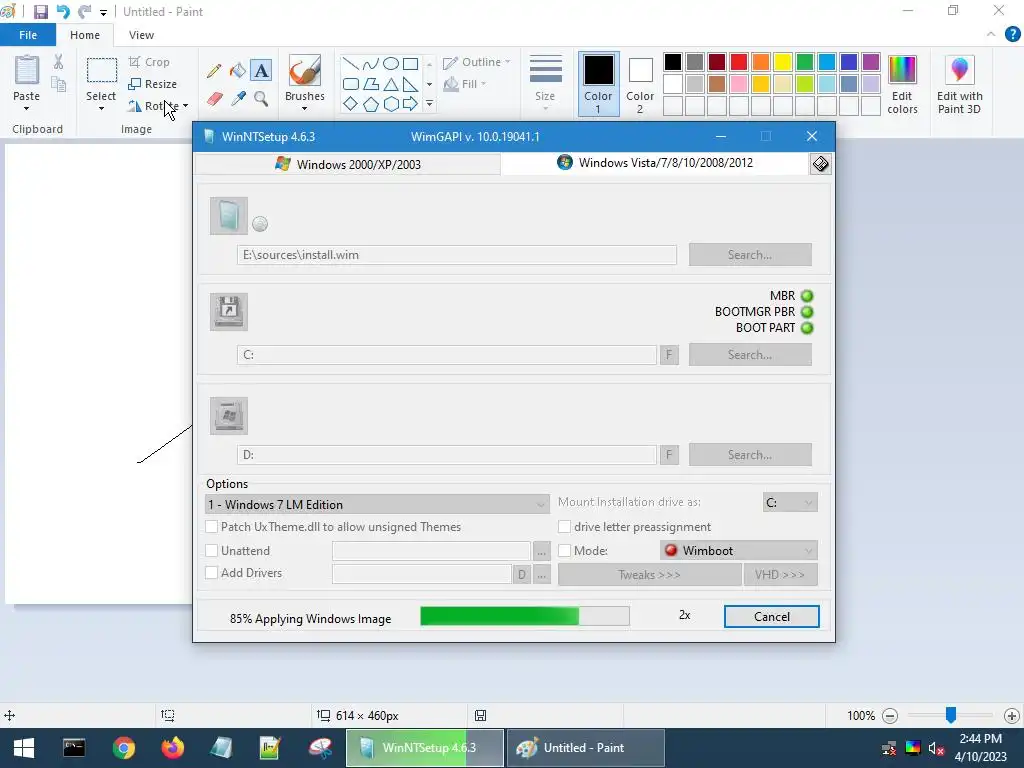This screenshot has width=1024, height=768.
Task: Expand the Shapes gallery more arrow
Action: 429,104
